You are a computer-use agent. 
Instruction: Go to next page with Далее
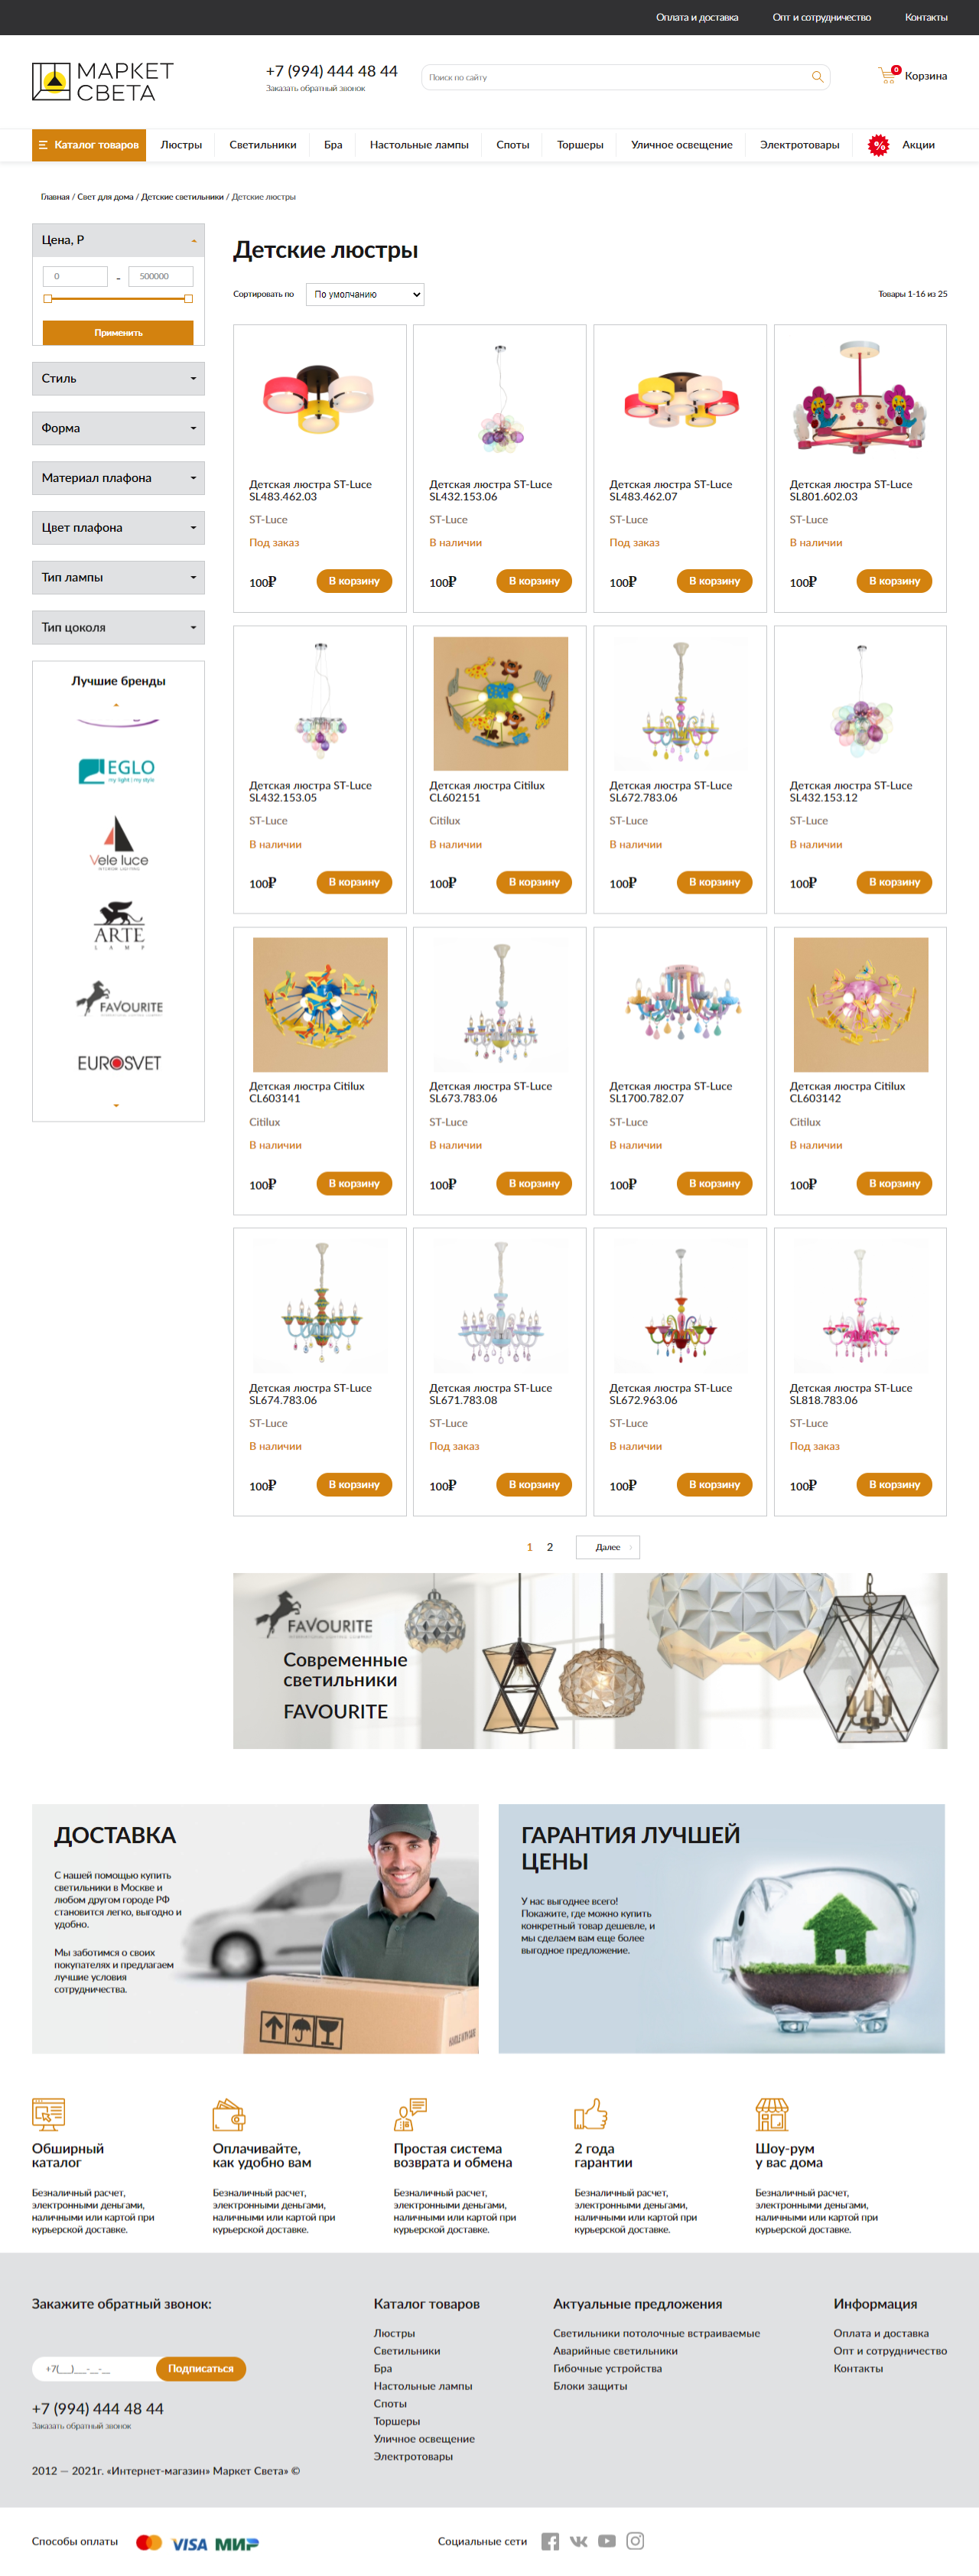pyautogui.click(x=608, y=1548)
